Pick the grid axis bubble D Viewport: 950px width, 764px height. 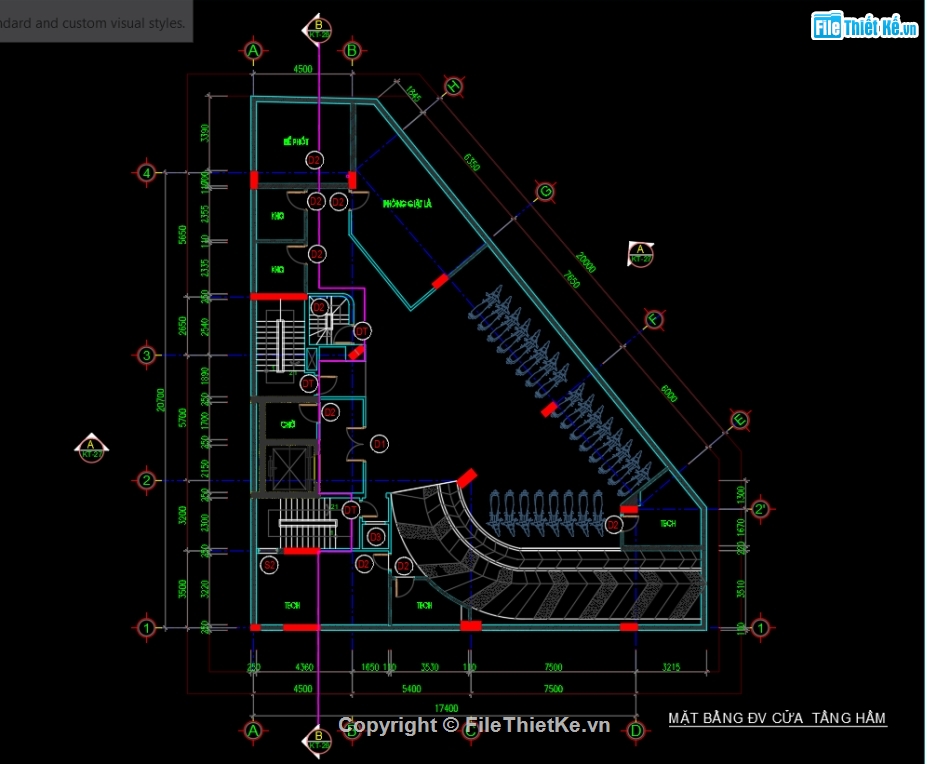636,731
